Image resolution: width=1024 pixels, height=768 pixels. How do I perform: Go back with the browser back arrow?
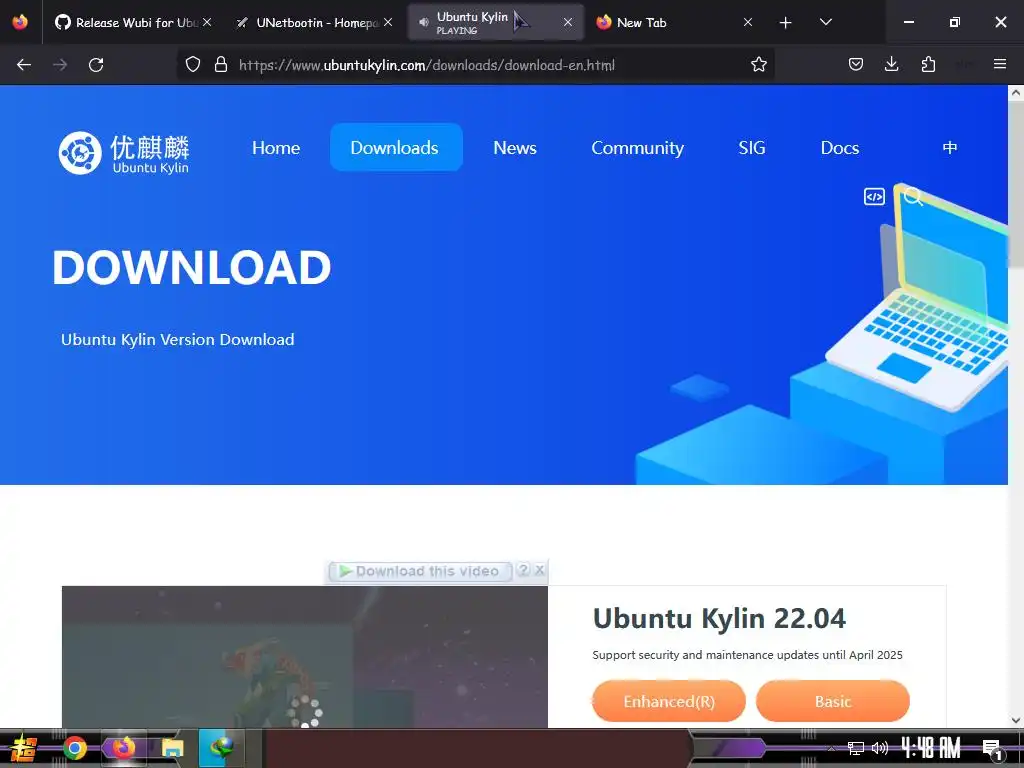point(24,65)
